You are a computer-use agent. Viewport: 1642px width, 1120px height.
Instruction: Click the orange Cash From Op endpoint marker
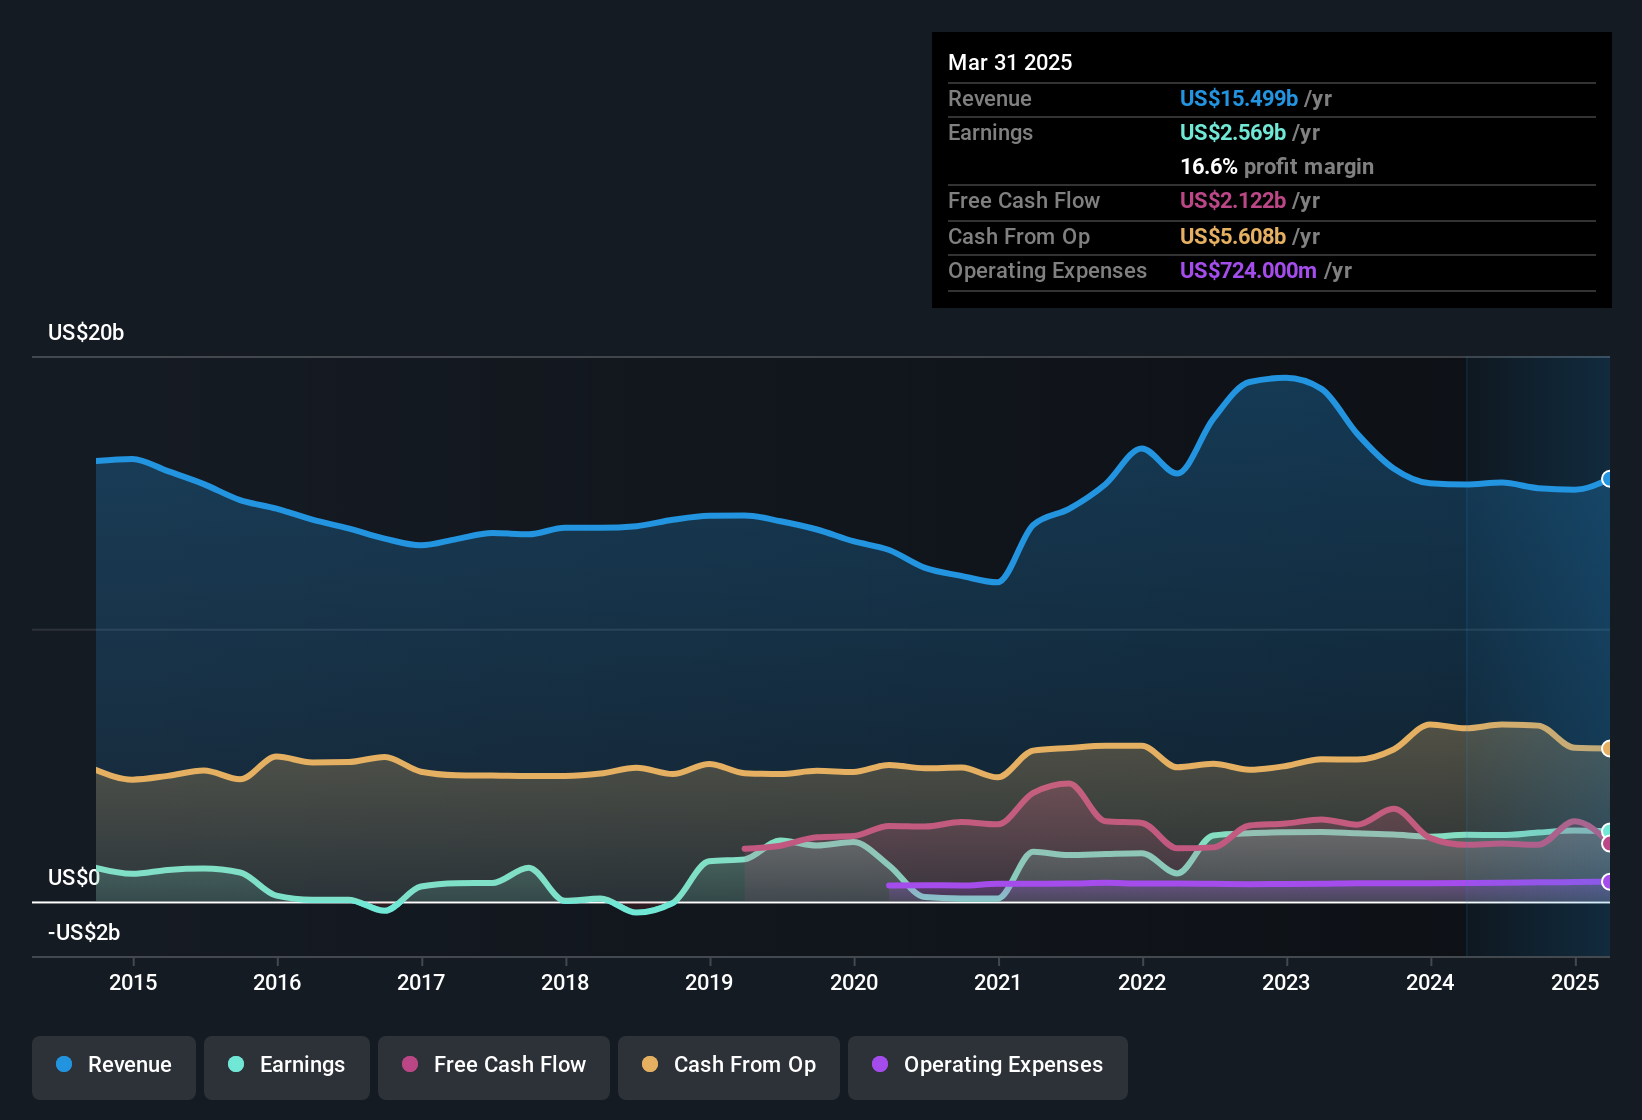(x=1607, y=748)
